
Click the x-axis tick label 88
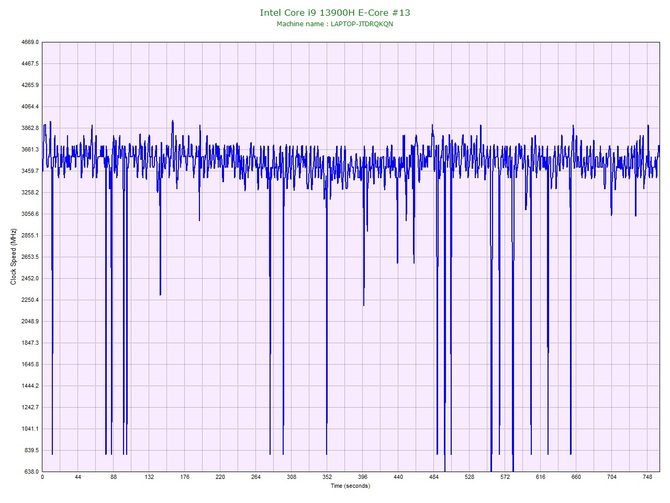pos(113,477)
